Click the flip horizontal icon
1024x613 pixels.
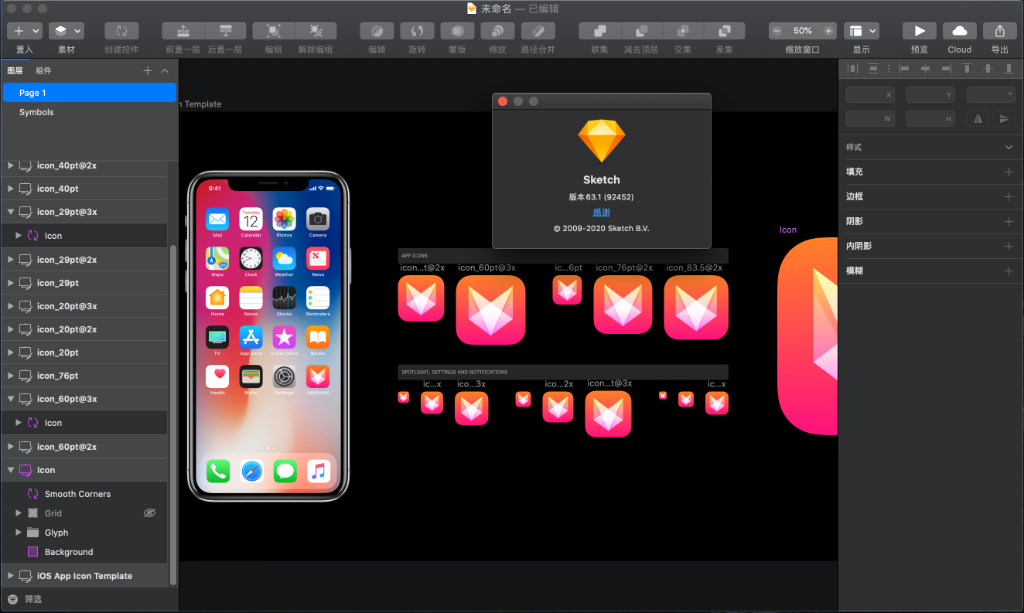pyautogui.click(x=978, y=119)
